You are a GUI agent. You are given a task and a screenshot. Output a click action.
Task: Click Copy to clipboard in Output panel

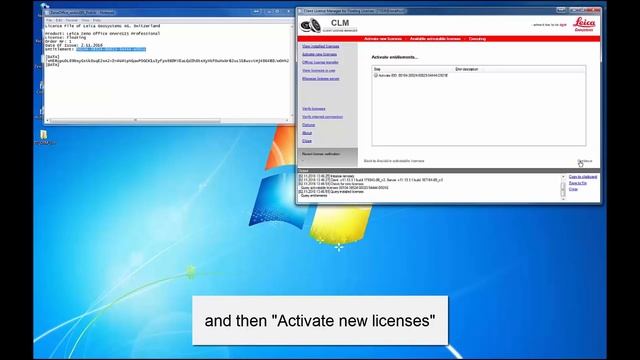583,177
